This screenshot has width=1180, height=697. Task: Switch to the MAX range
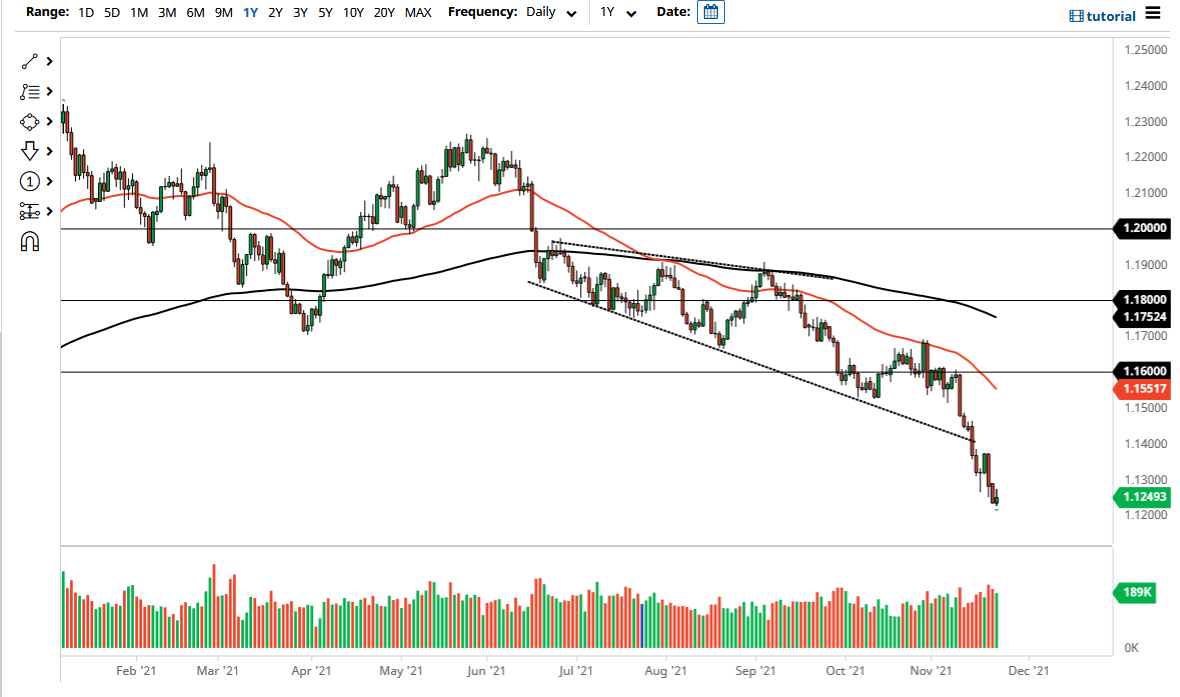point(418,13)
